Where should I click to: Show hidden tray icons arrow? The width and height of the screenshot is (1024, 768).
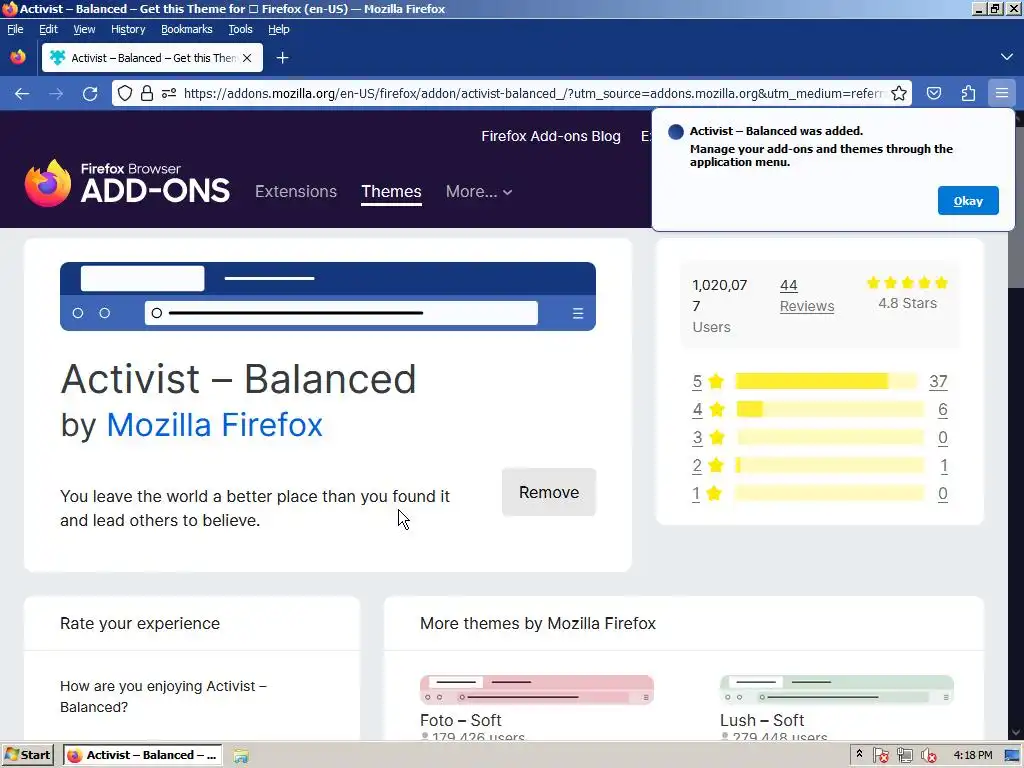[859, 754]
